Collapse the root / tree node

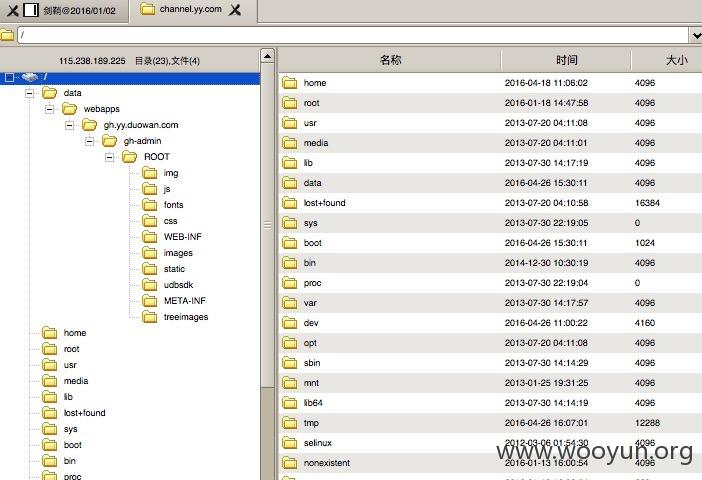[9, 77]
